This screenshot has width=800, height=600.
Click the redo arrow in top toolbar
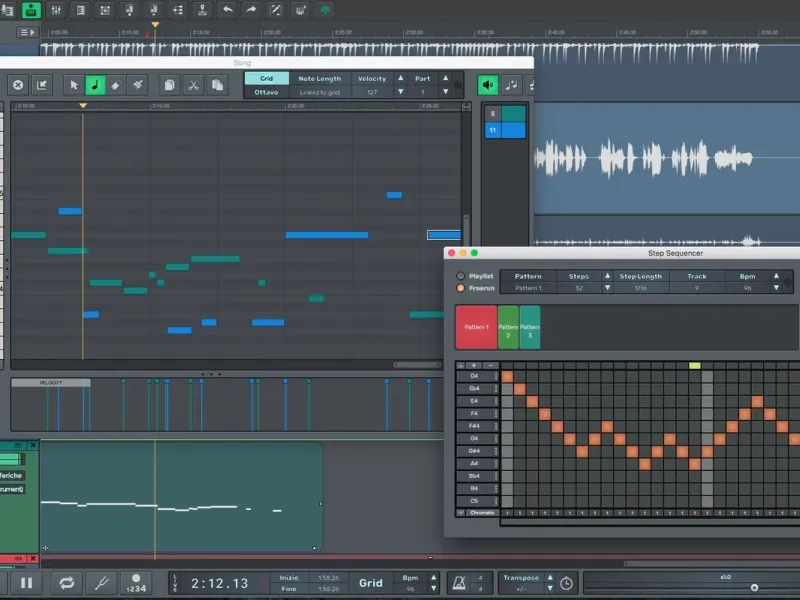coord(250,10)
